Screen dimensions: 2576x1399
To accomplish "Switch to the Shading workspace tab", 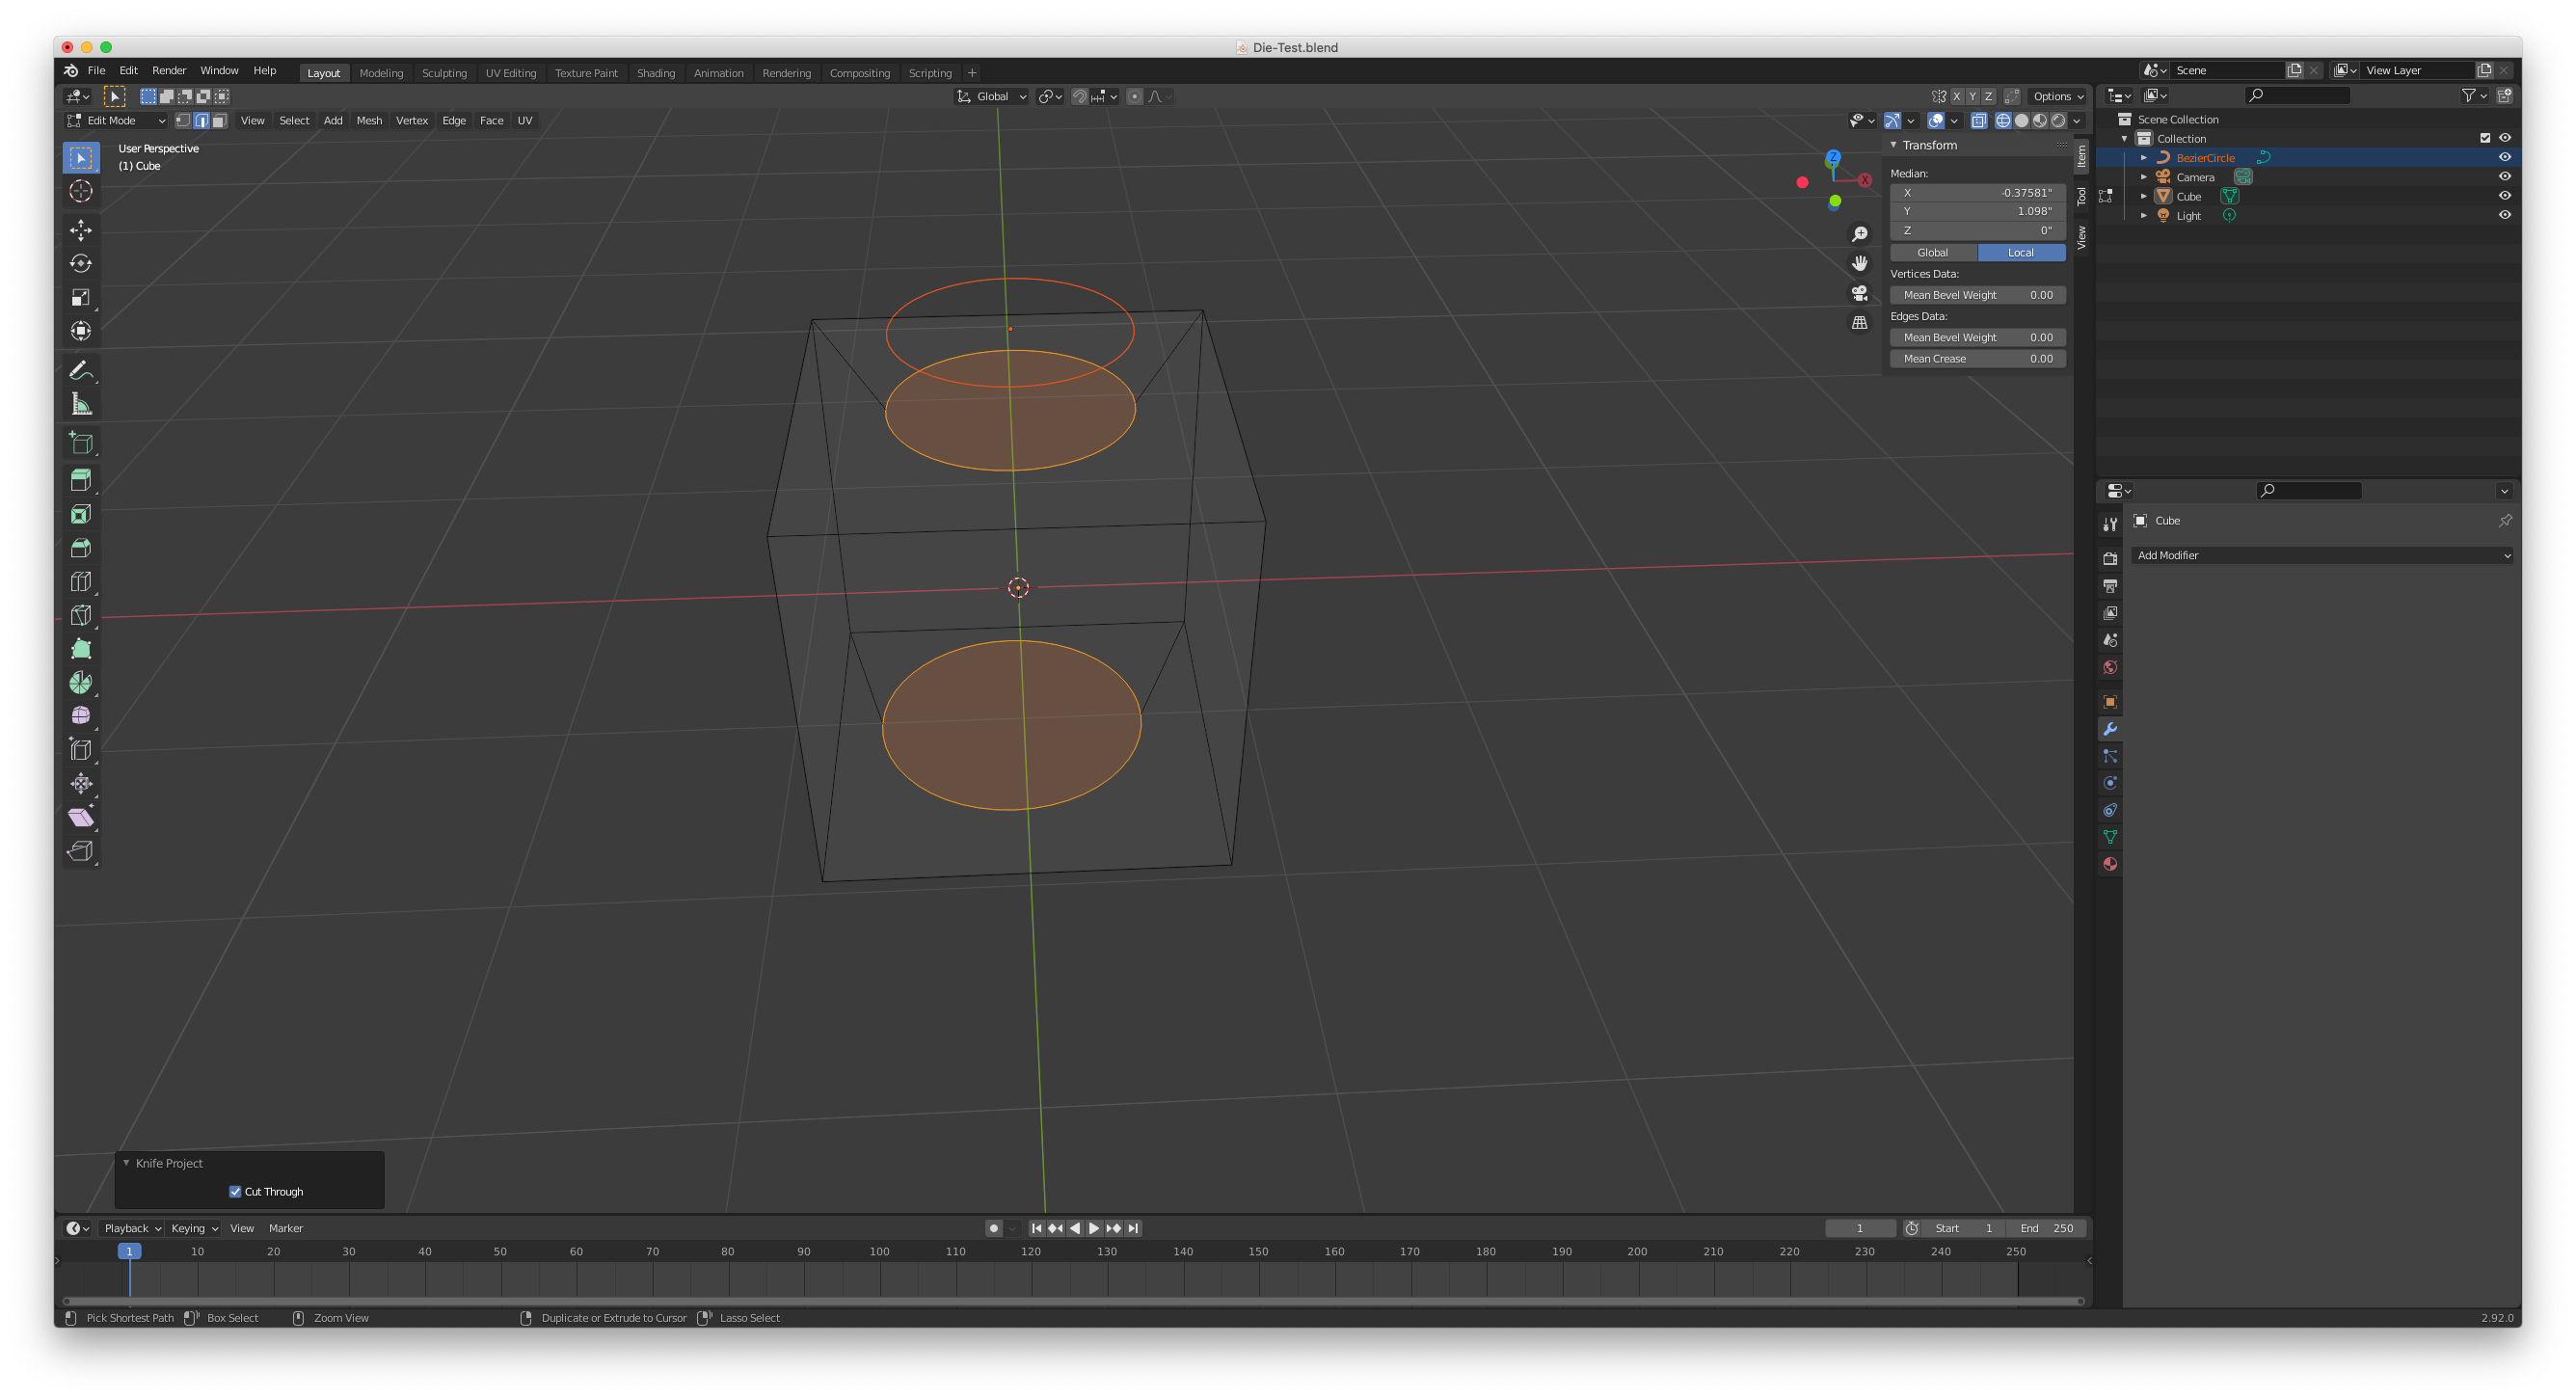I will pos(656,73).
